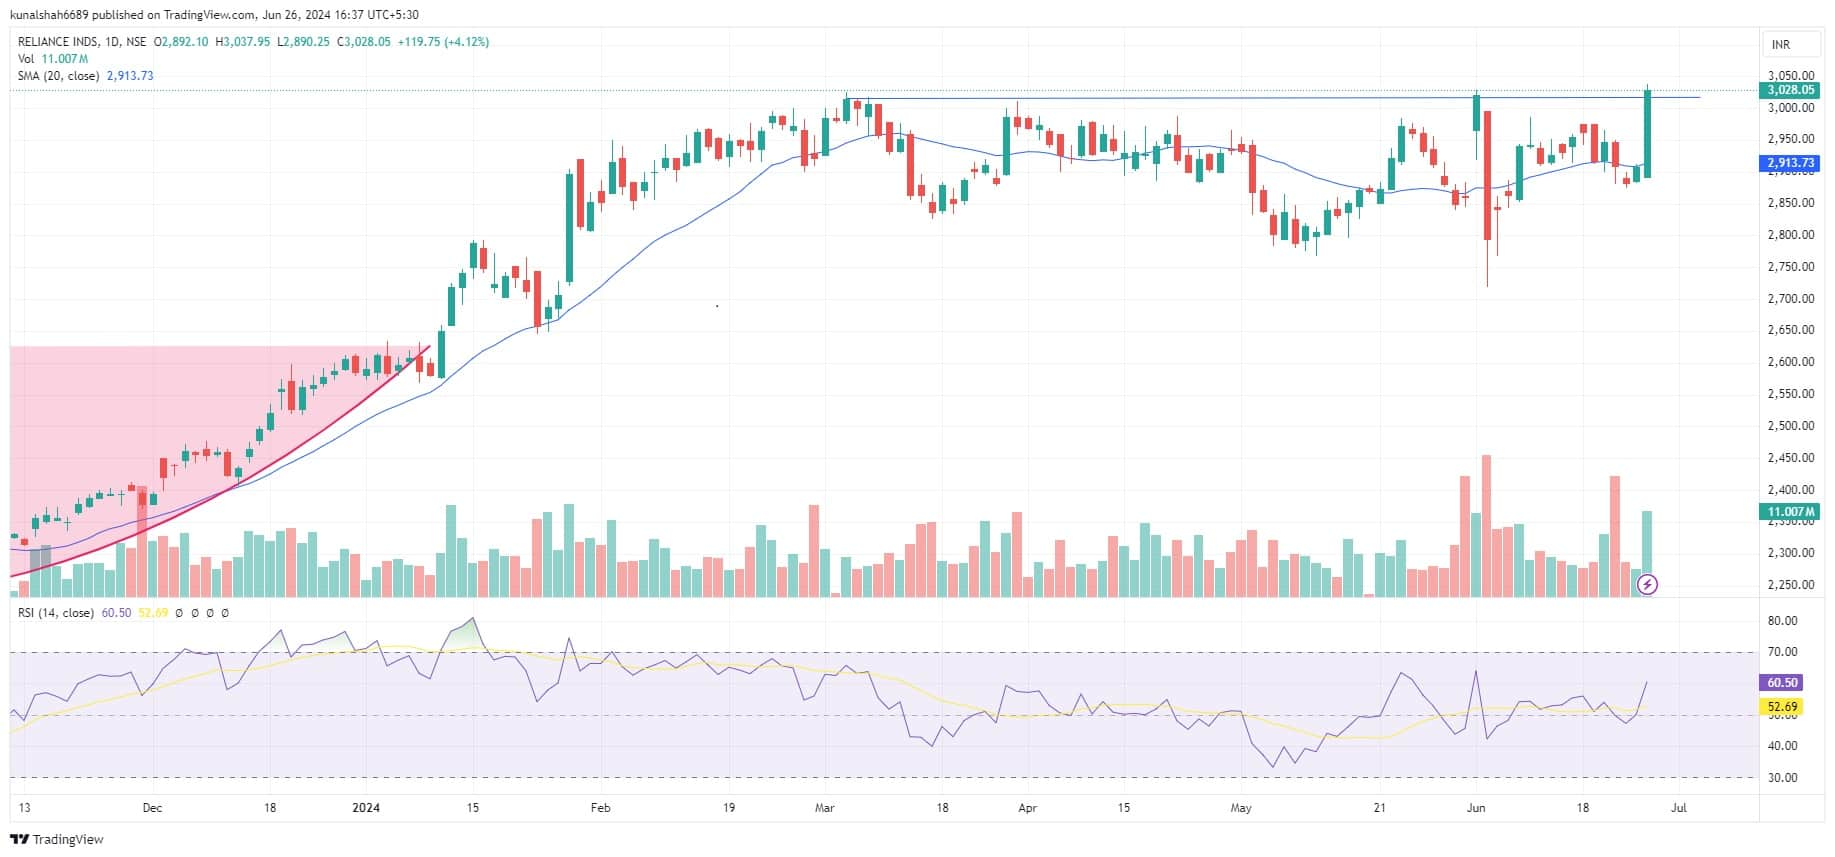Image resolution: width=1835 pixels, height=857 pixels.
Task: Click the 80.00 RSI axis value
Action: coord(1782,621)
